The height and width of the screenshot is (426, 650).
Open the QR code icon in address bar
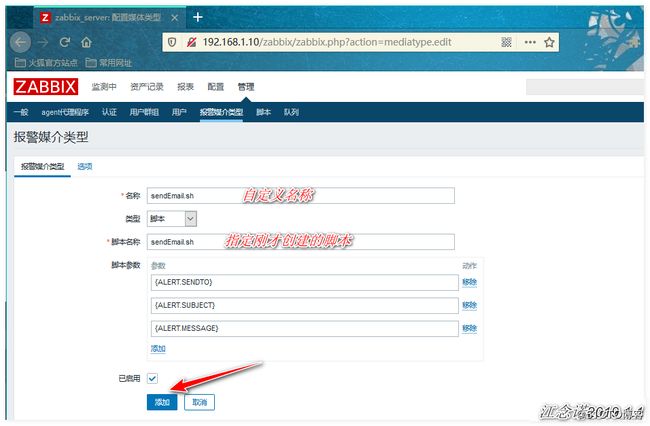506,42
